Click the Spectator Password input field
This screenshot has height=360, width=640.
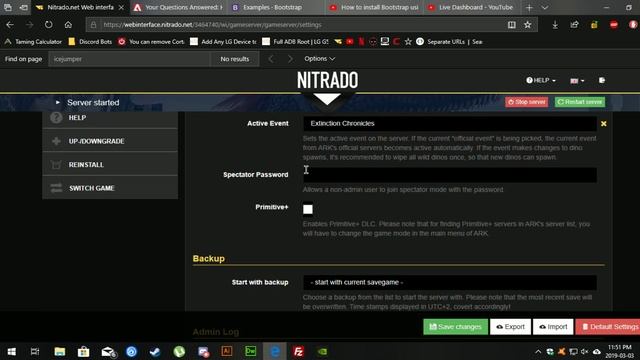(450, 175)
